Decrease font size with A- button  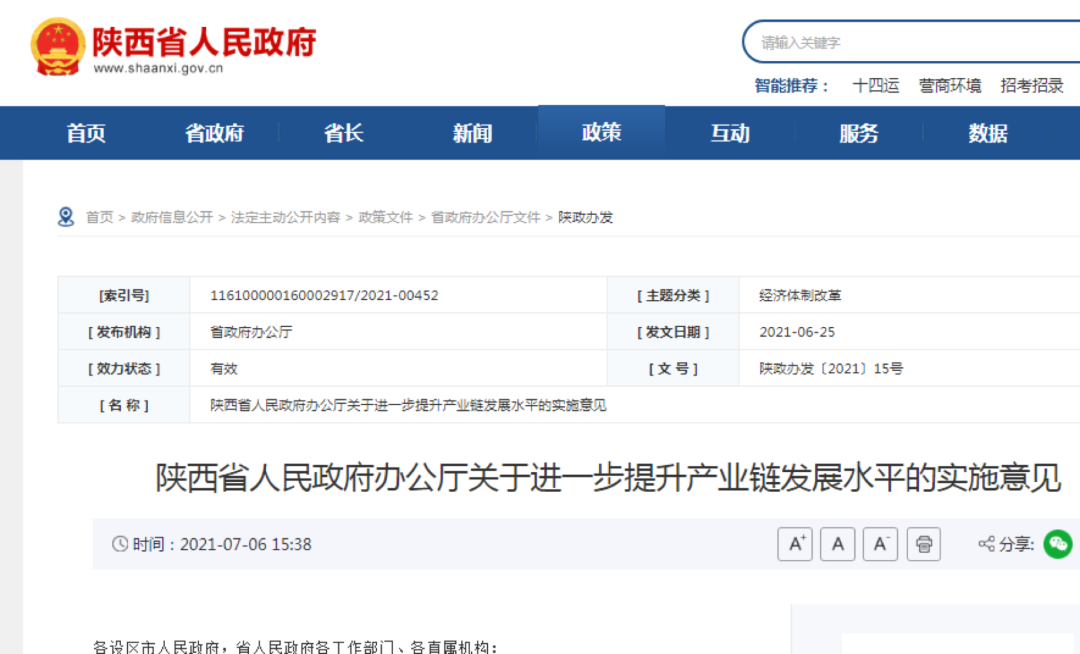pos(880,544)
